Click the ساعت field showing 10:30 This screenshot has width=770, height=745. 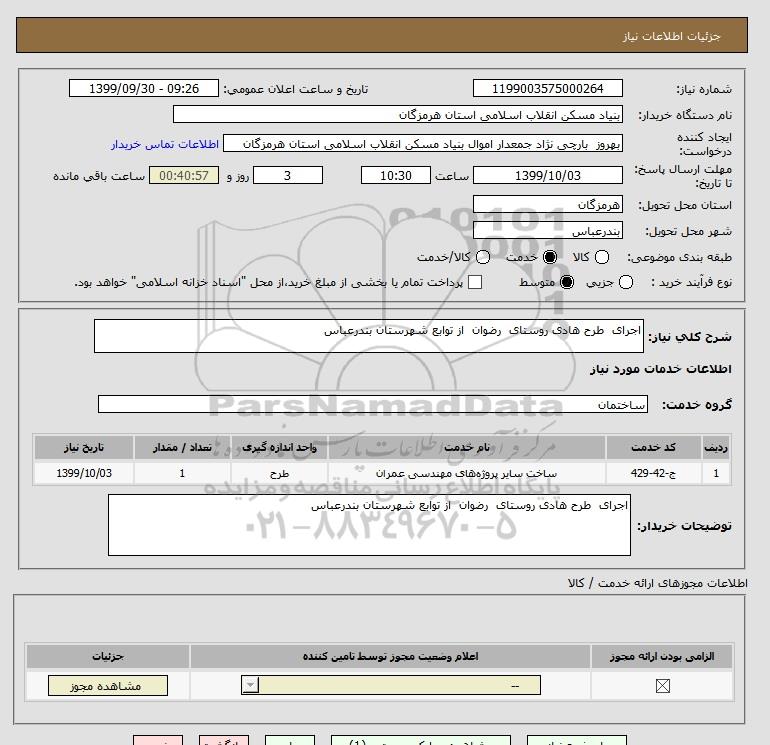[x=396, y=175]
